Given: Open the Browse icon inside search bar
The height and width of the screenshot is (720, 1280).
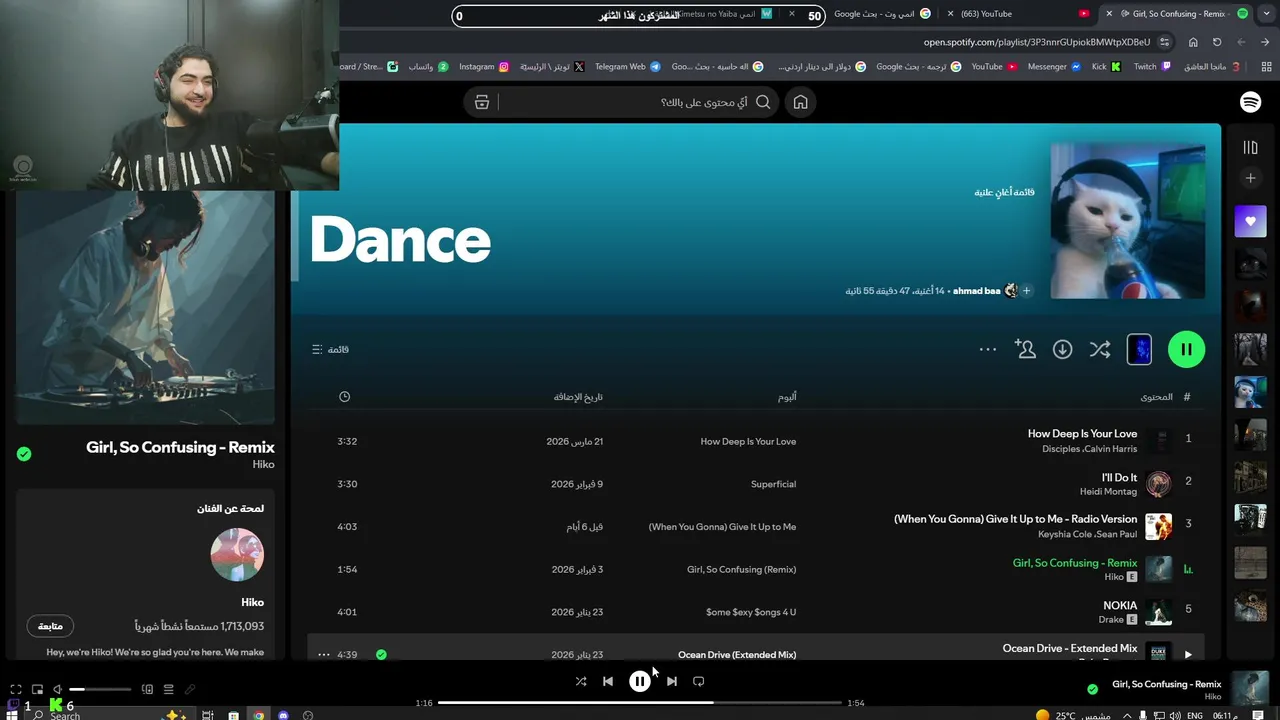Looking at the screenshot, I should (x=482, y=102).
